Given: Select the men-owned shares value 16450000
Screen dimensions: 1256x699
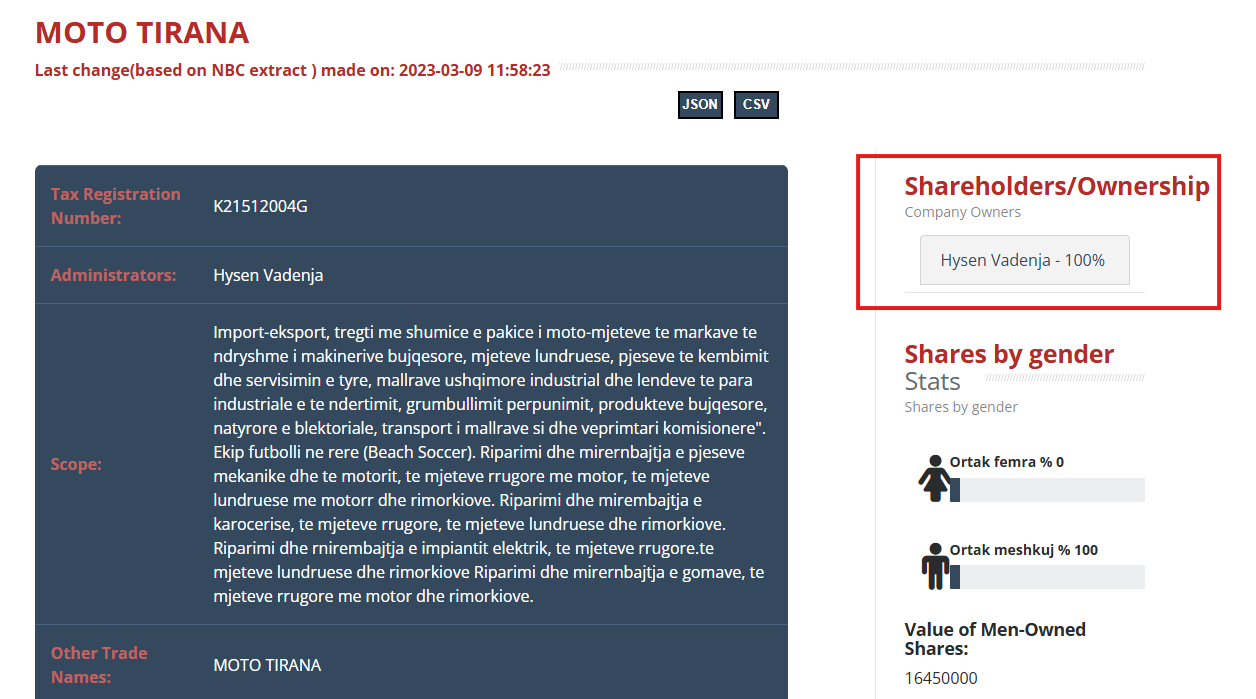Looking at the screenshot, I should [940, 678].
